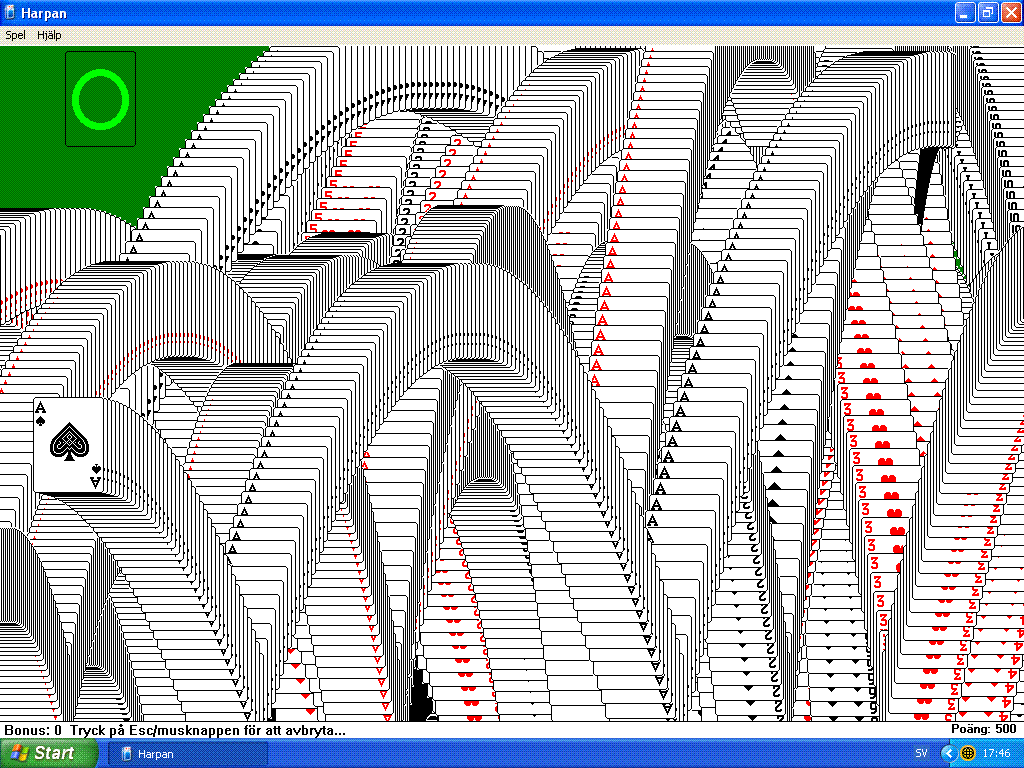Activate the Harpan taskbar button
Screen dimensions: 1024x768
tap(187, 753)
